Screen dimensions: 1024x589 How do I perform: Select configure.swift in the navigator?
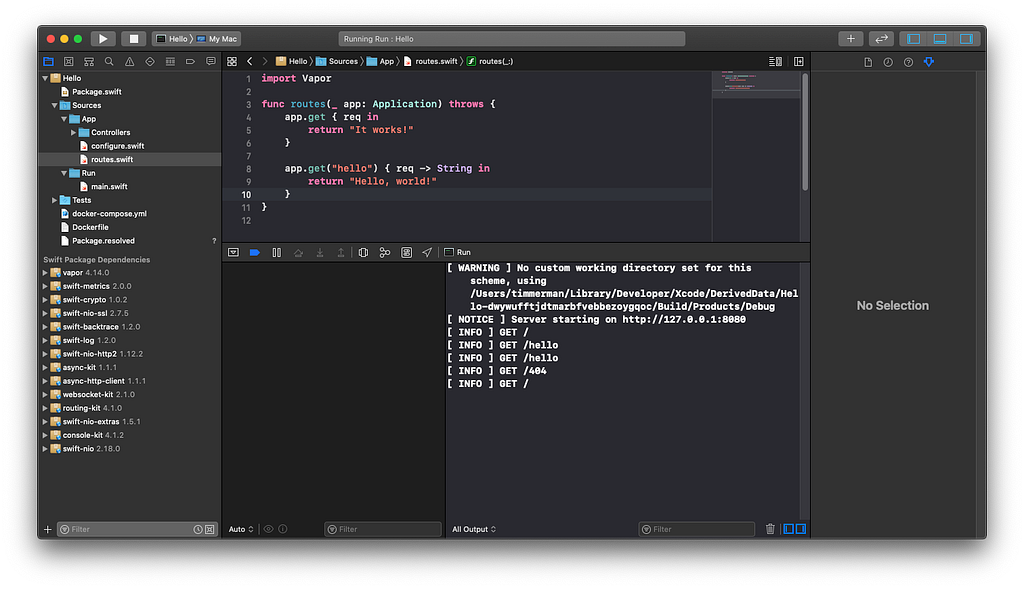point(117,146)
